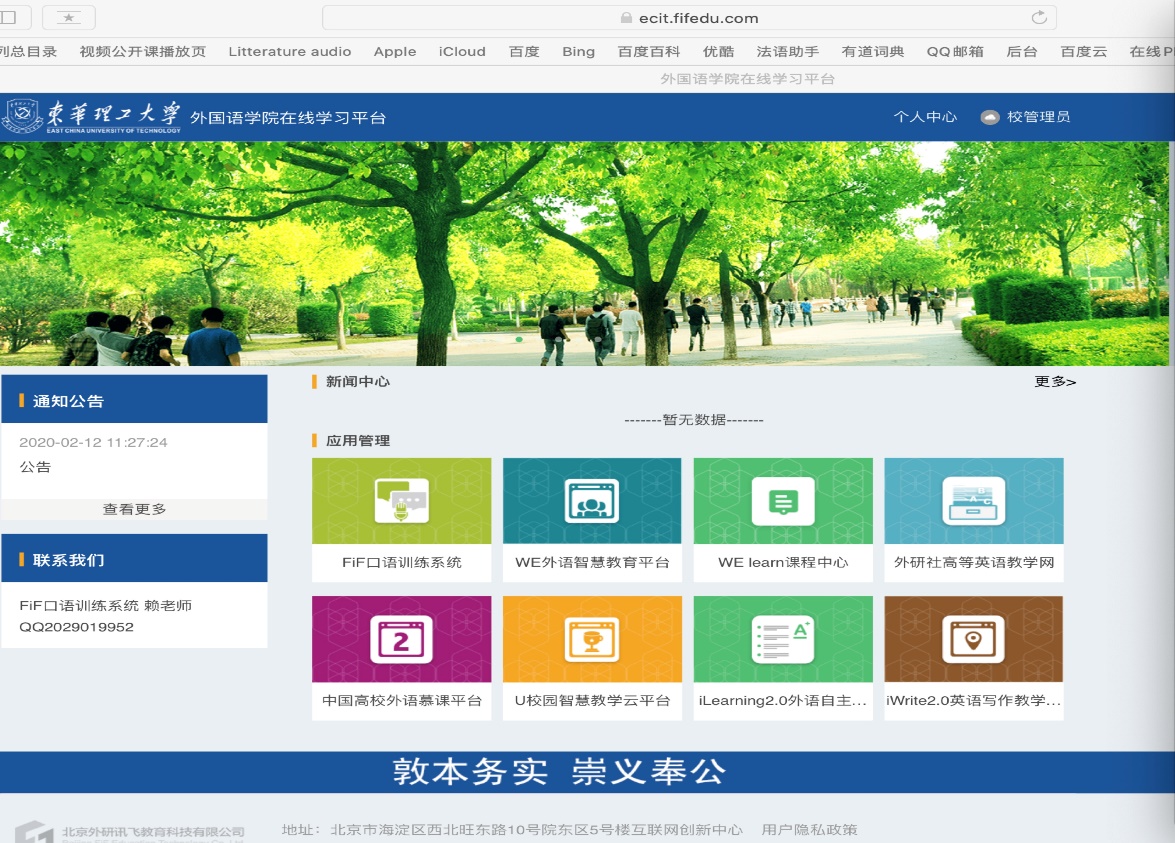
Task: Click the U校园智慧教学云平台 trophy icon
Action: (592, 639)
